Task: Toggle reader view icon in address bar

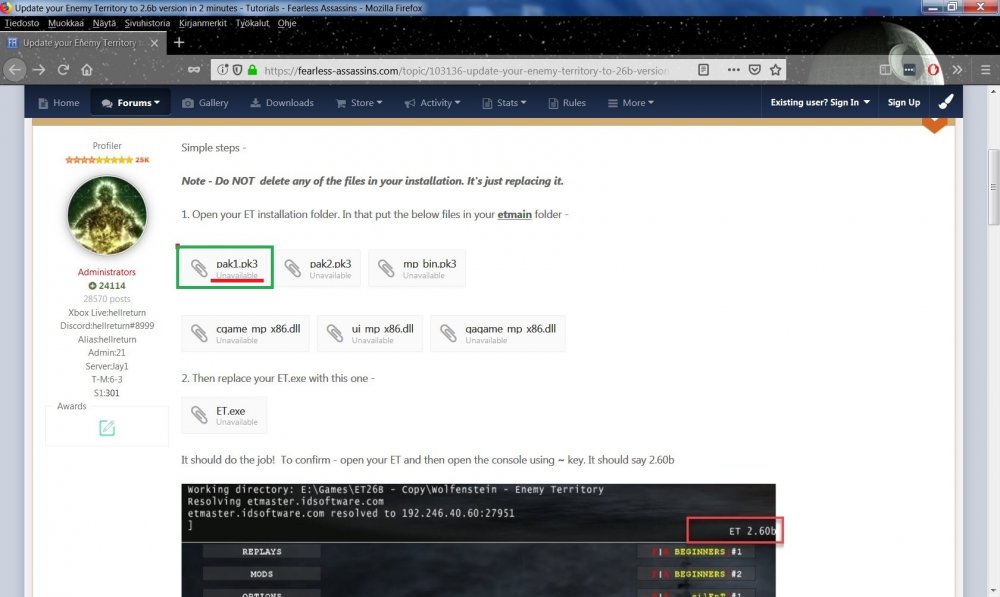Action: 703,70
